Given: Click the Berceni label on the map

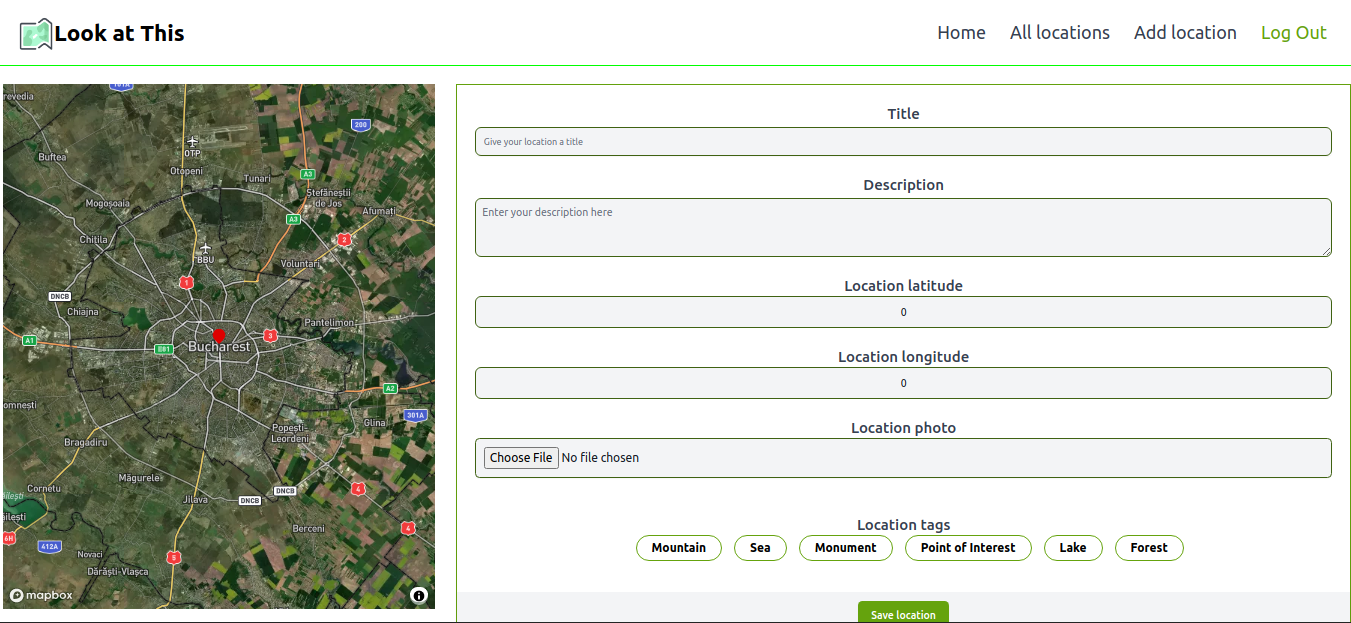Looking at the screenshot, I should point(308,528).
